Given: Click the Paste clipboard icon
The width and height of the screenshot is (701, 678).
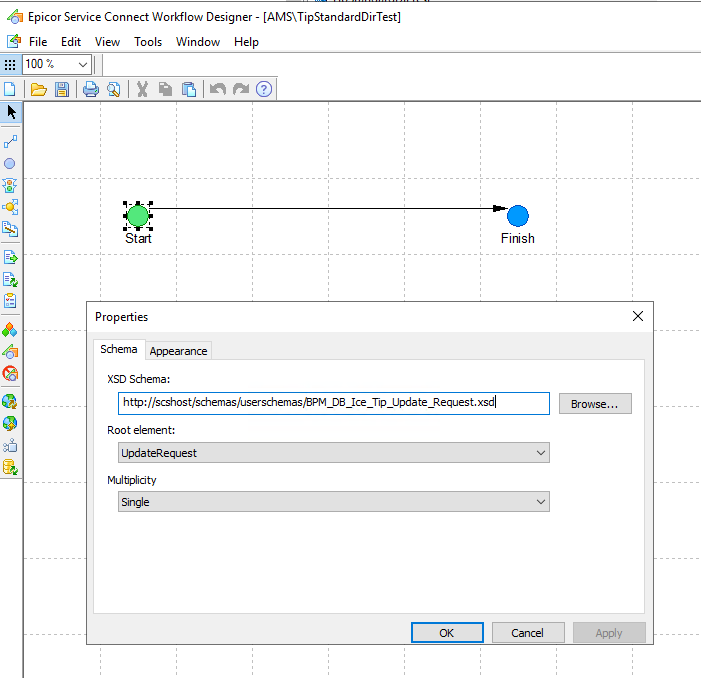Looking at the screenshot, I should click(189, 89).
